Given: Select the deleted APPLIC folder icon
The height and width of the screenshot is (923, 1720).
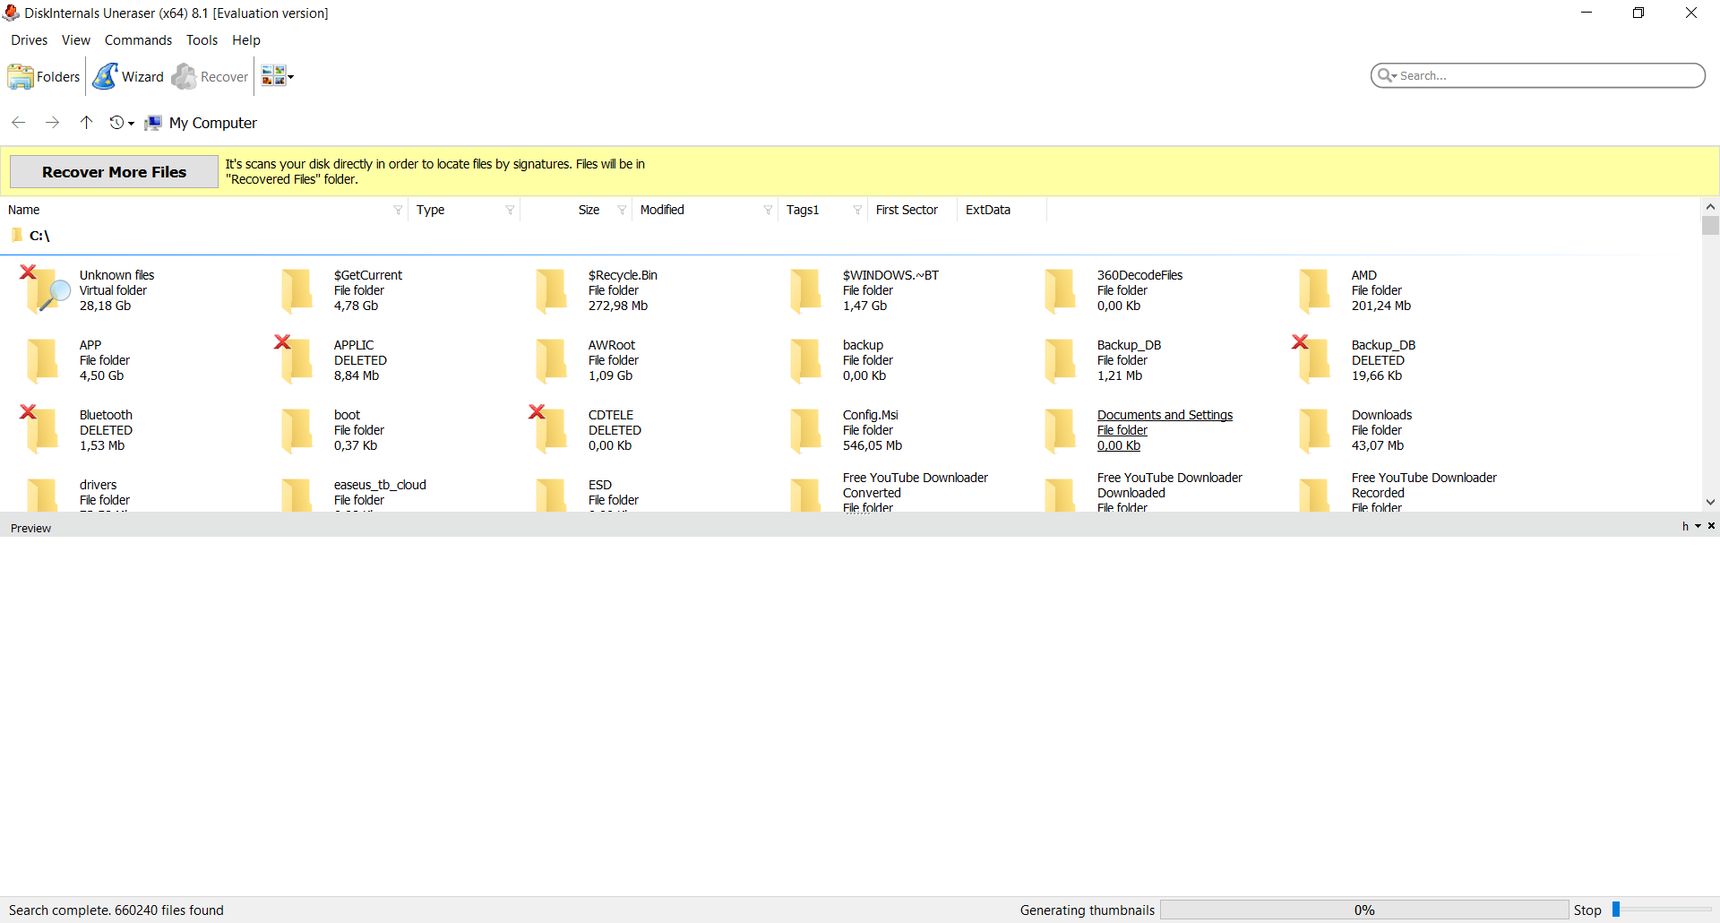Looking at the screenshot, I should (295, 360).
